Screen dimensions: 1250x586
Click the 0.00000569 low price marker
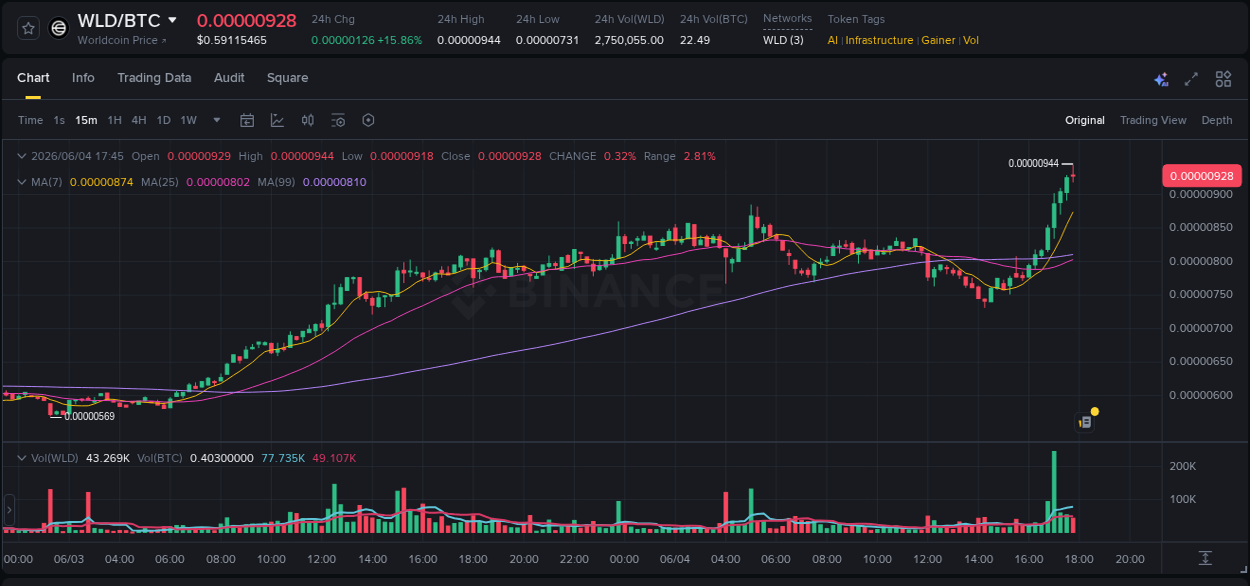point(89,416)
